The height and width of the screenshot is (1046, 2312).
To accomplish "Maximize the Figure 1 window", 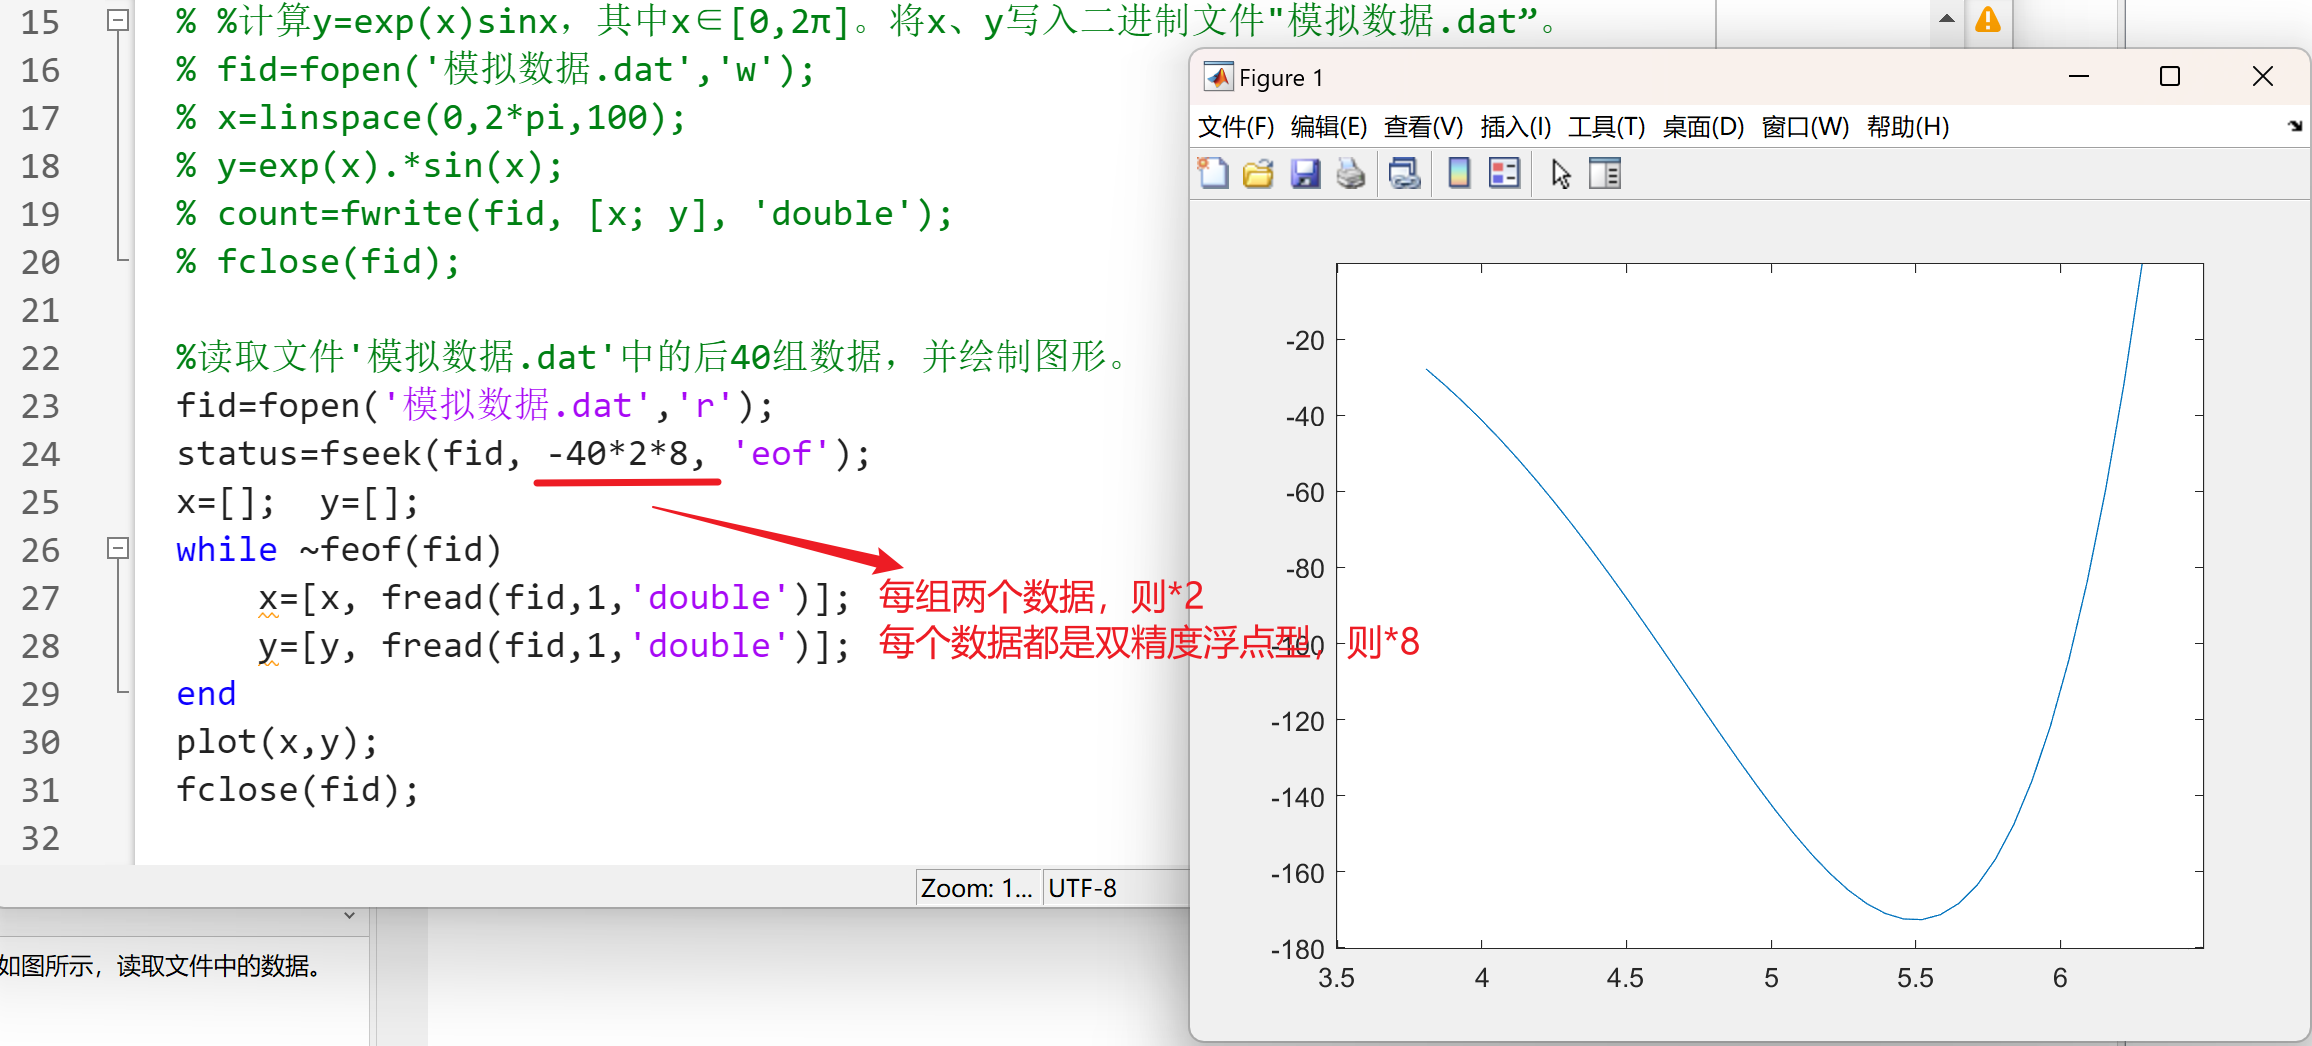I will [2170, 76].
